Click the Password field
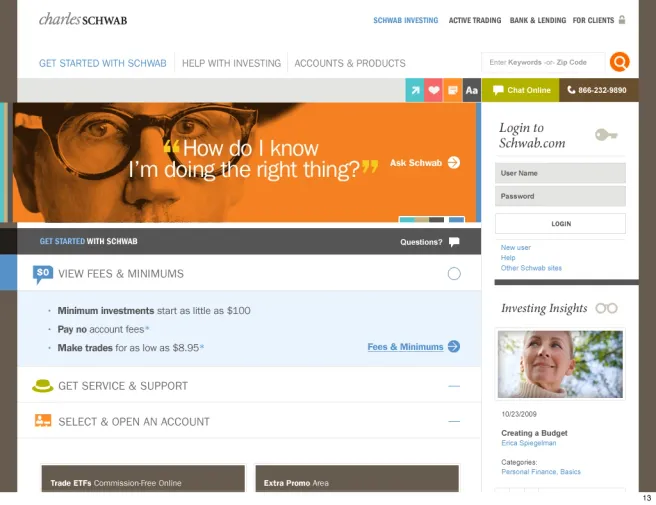Viewport: 656px width, 505px height. (x=560, y=196)
